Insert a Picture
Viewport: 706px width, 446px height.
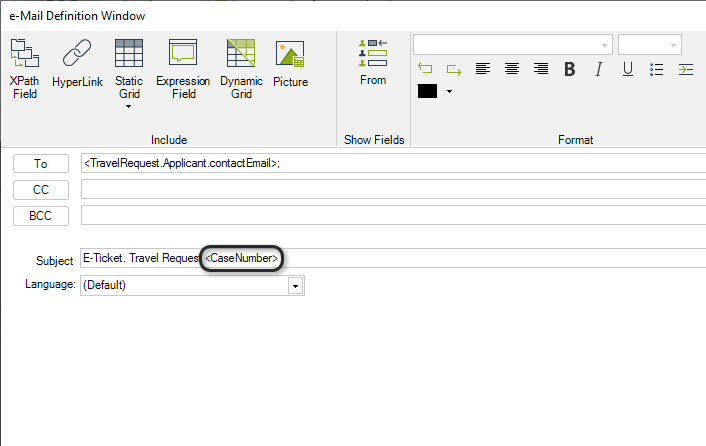[290, 63]
